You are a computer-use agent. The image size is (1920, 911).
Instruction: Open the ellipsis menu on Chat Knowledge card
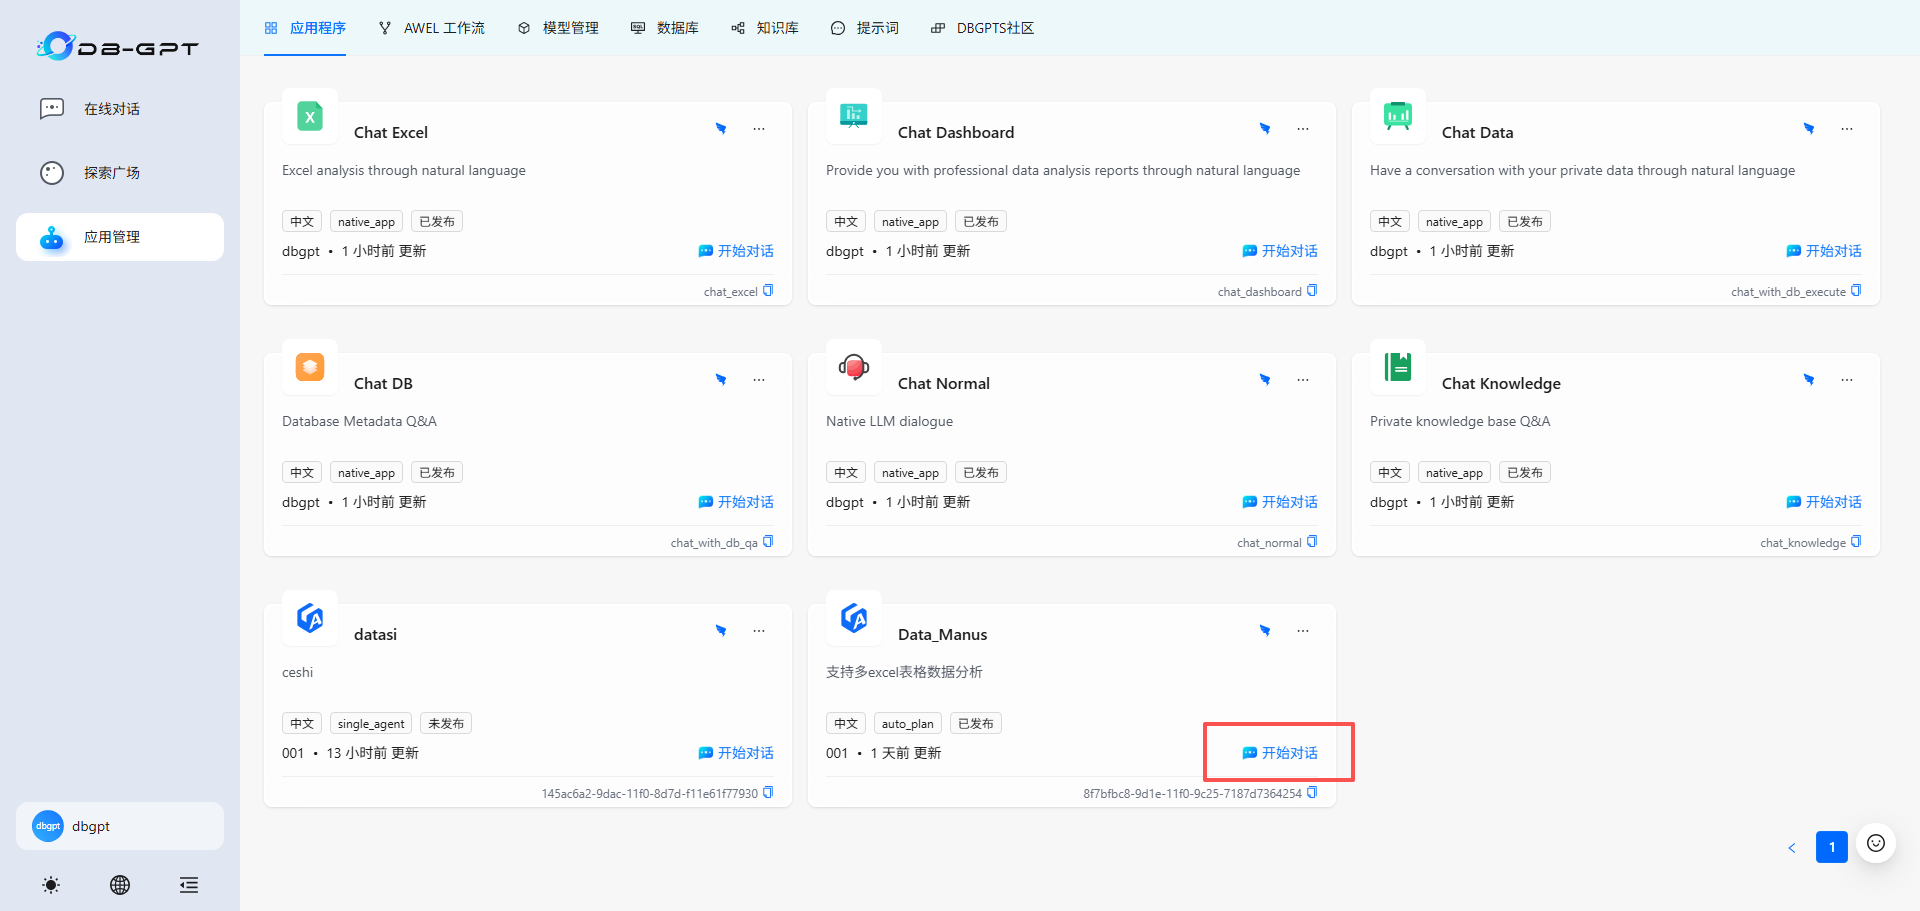pyautogui.click(x=1847, y=380)
